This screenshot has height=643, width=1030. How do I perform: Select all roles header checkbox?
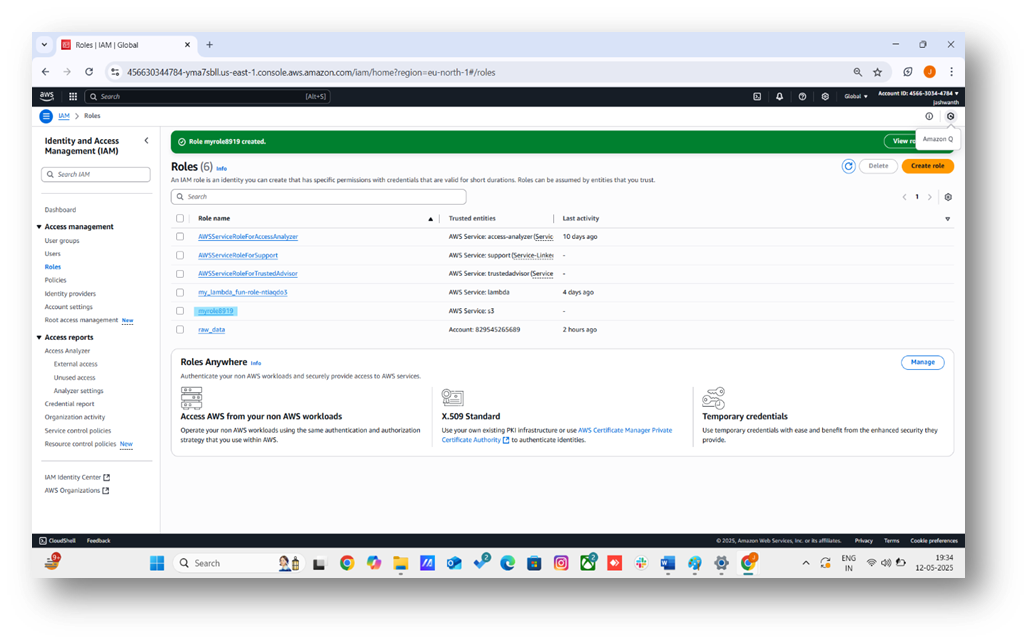click(x=180, y=219)
